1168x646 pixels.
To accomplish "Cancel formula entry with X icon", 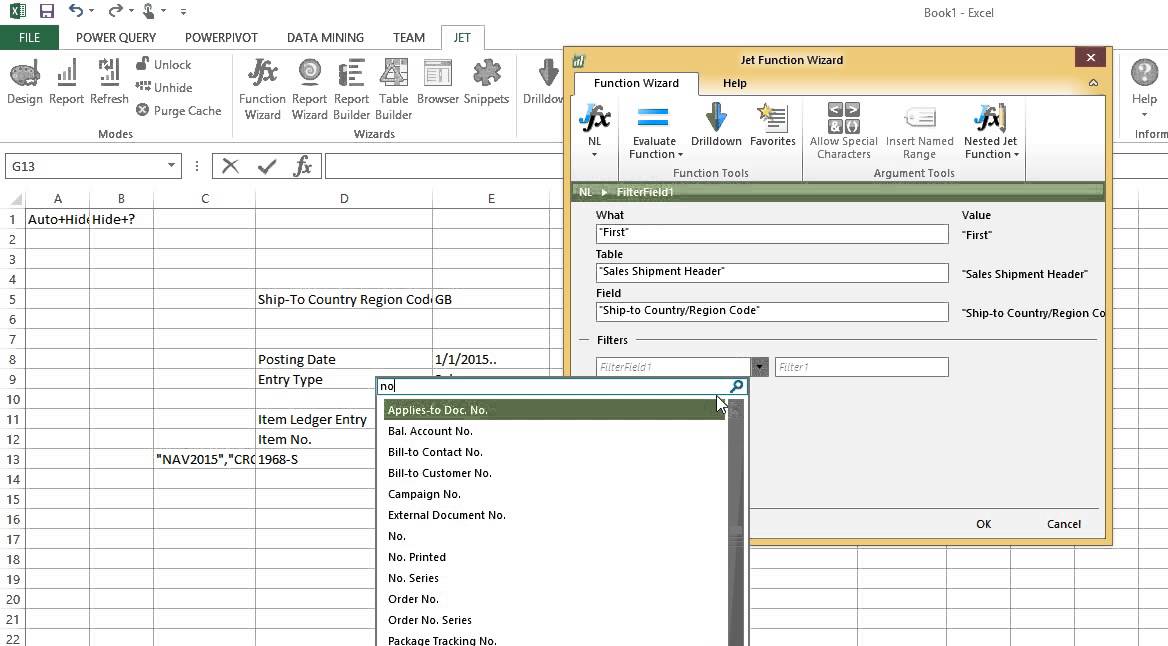I will click(x=230, y=166).
